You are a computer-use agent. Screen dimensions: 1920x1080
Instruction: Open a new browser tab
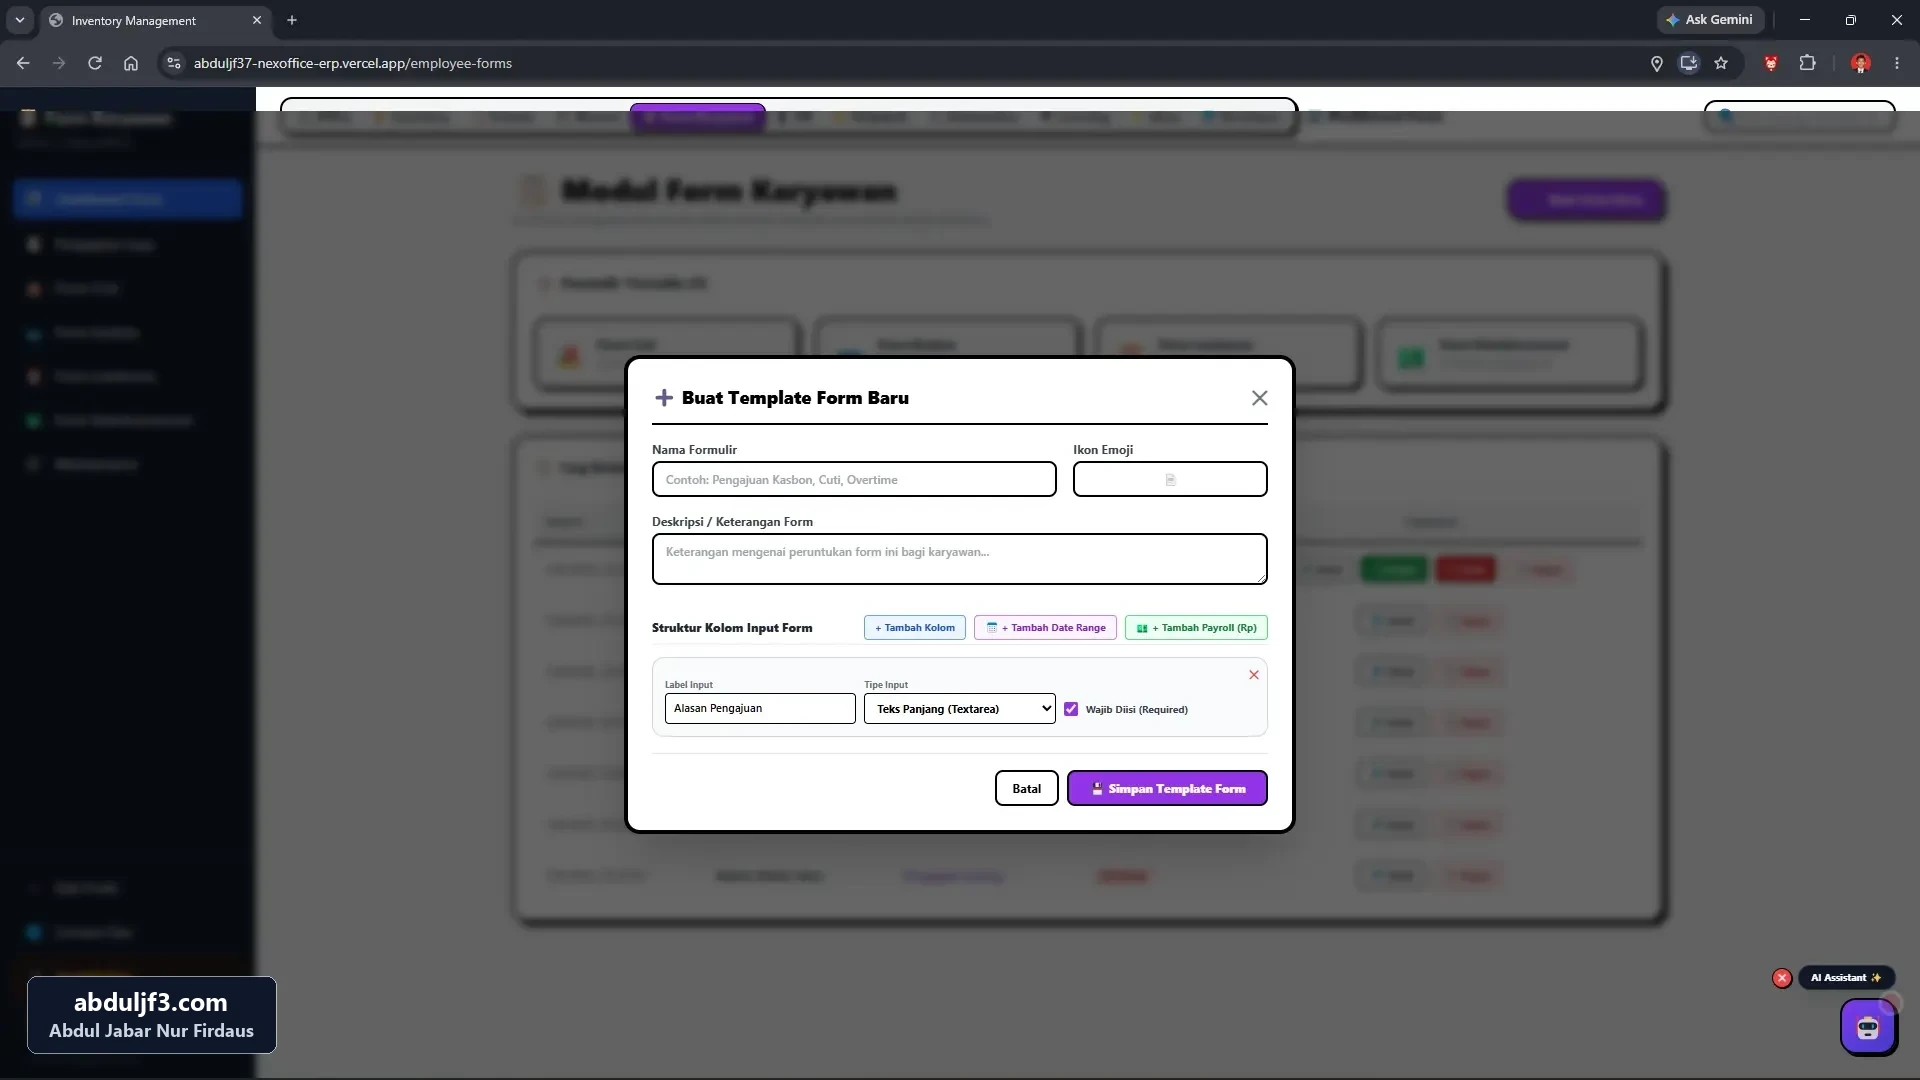292,20
